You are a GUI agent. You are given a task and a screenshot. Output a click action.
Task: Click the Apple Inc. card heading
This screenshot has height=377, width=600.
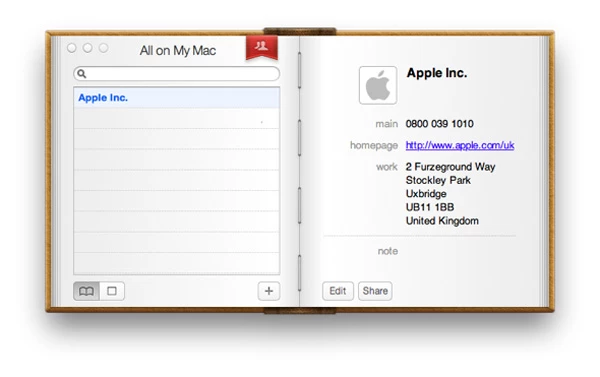[437, 73]
